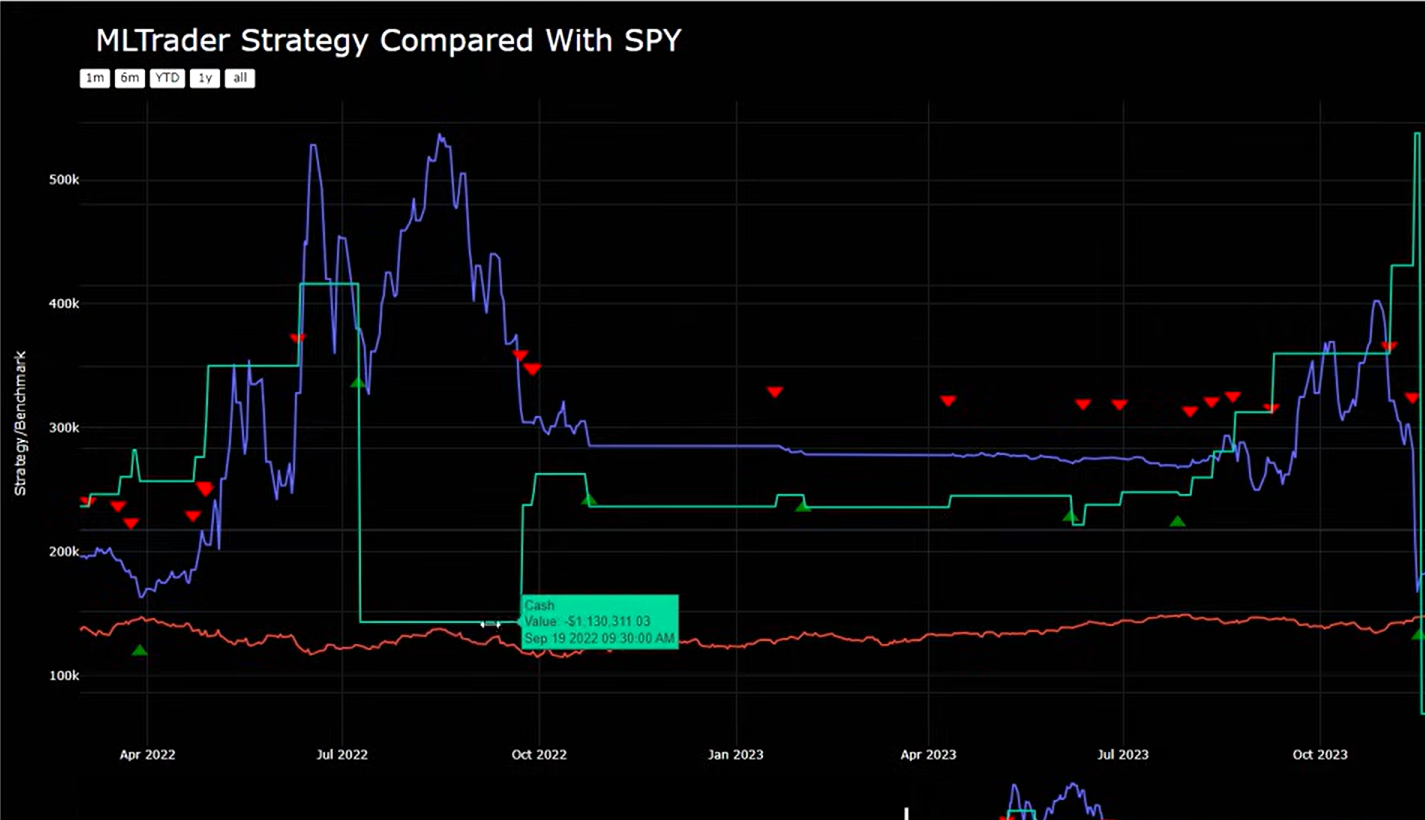Click the 'Apr 2022' x-axis label
Screen dimensions: 1425x820
tap(147, 754)
